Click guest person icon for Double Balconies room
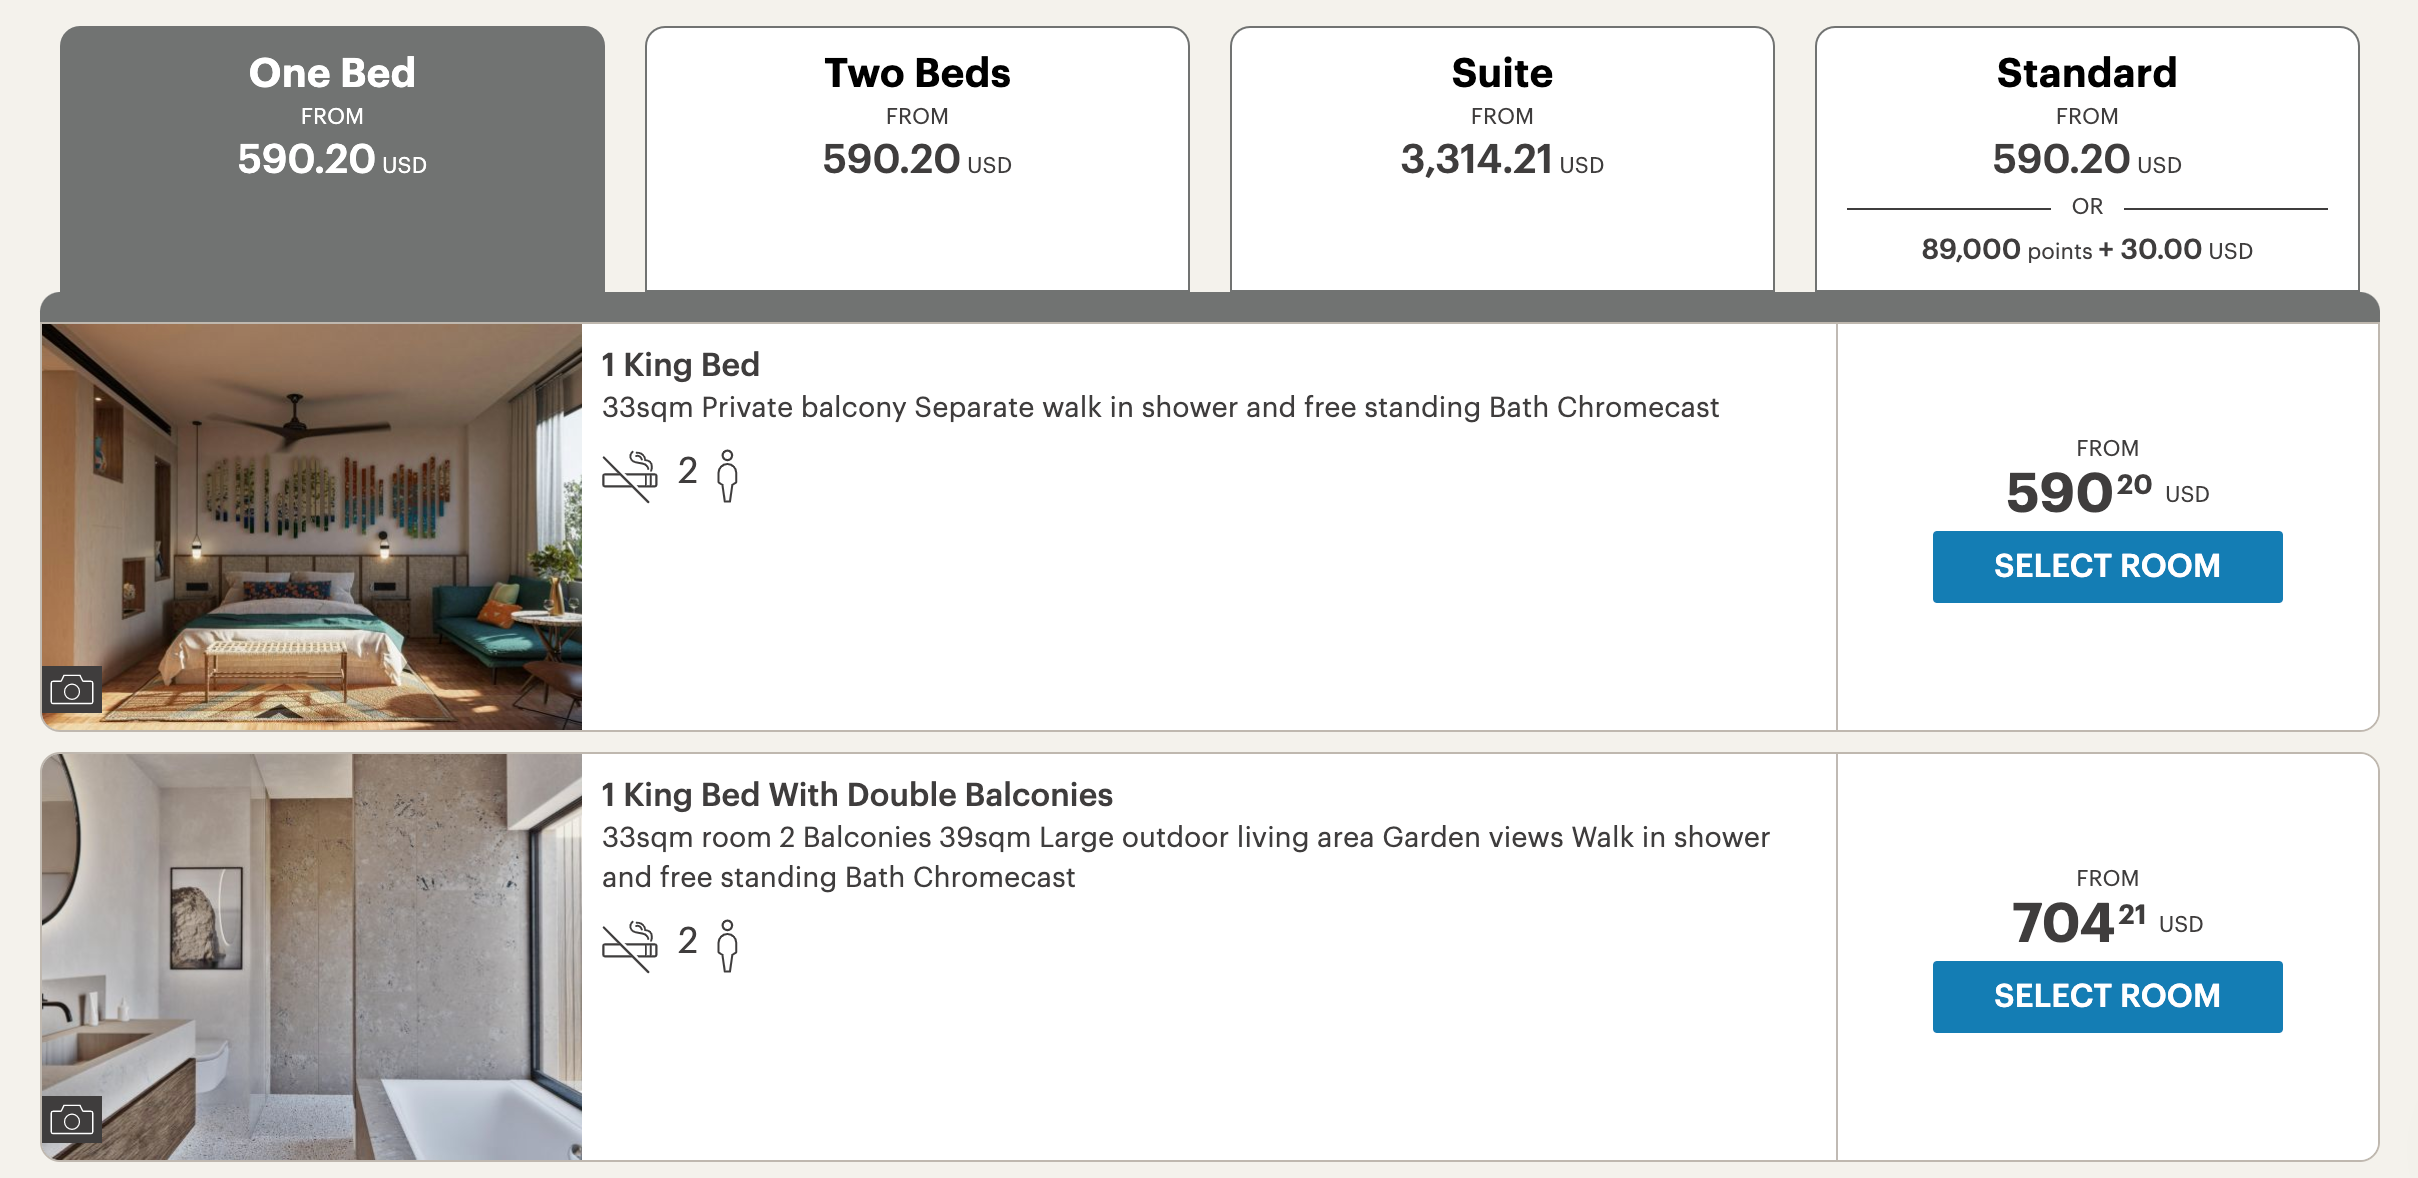The image size is (2418, 1178). tap(728, 945)
